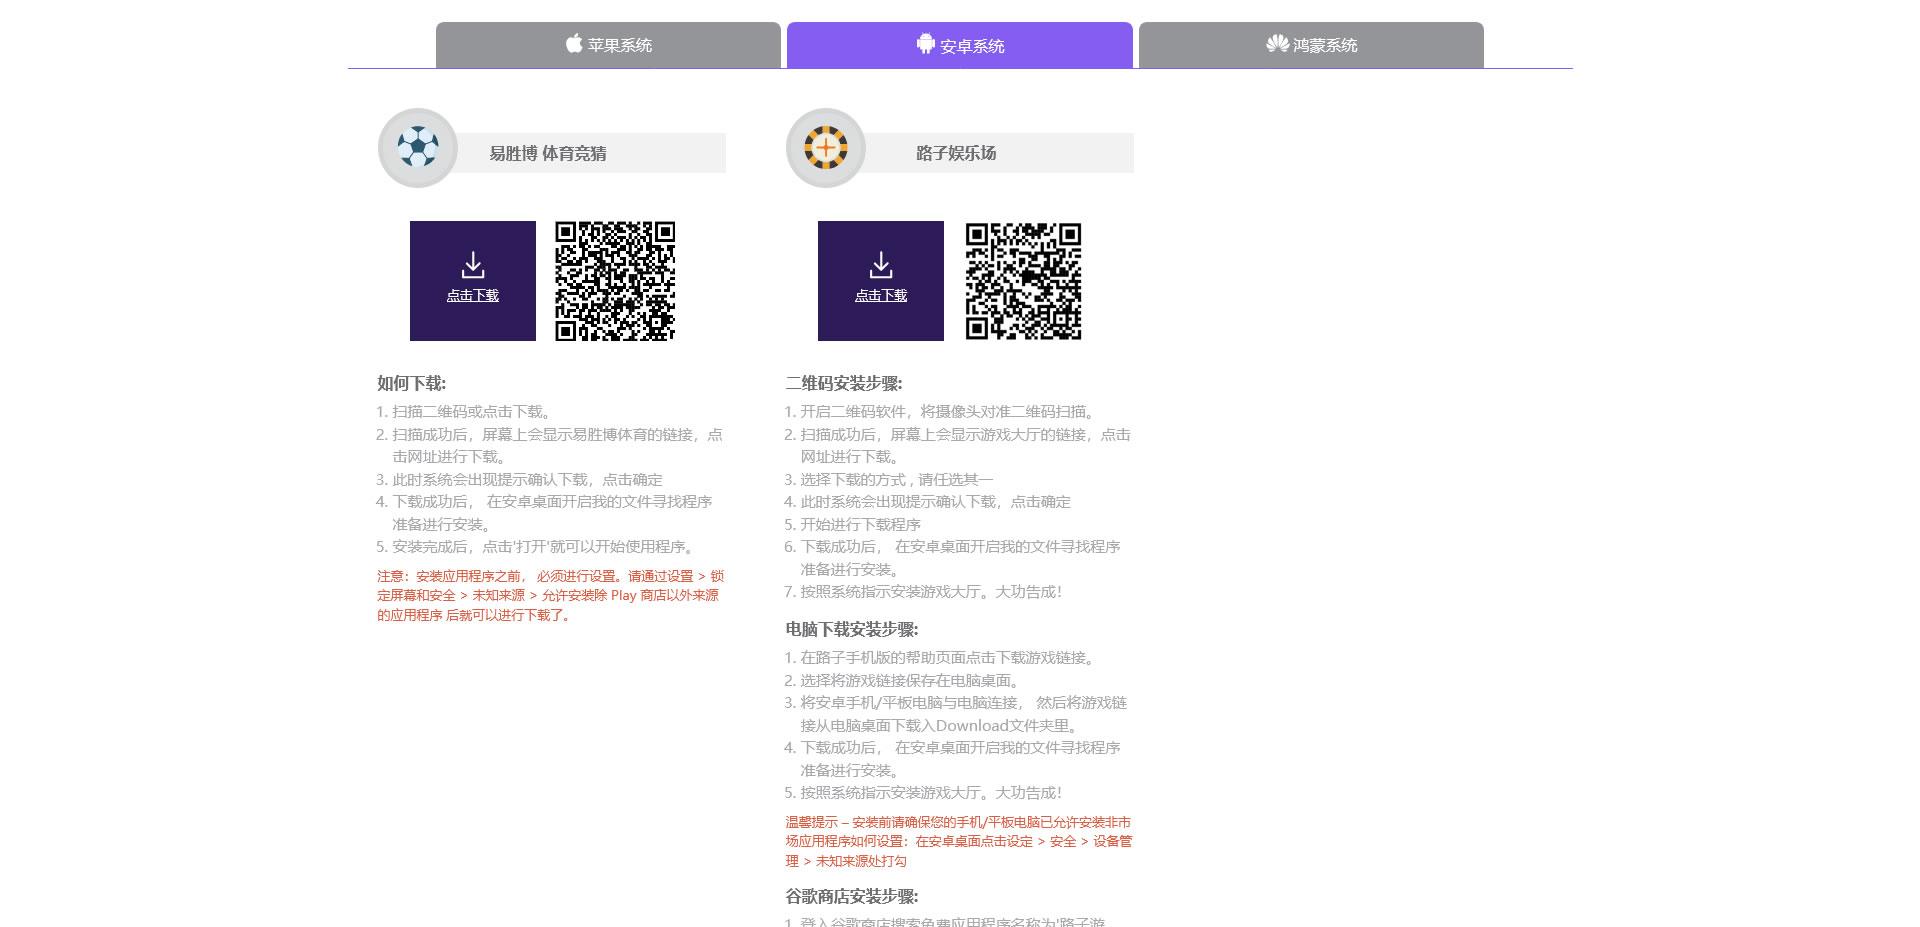Click the 谷歌商店安装步骤: heading

pos(852,896)
